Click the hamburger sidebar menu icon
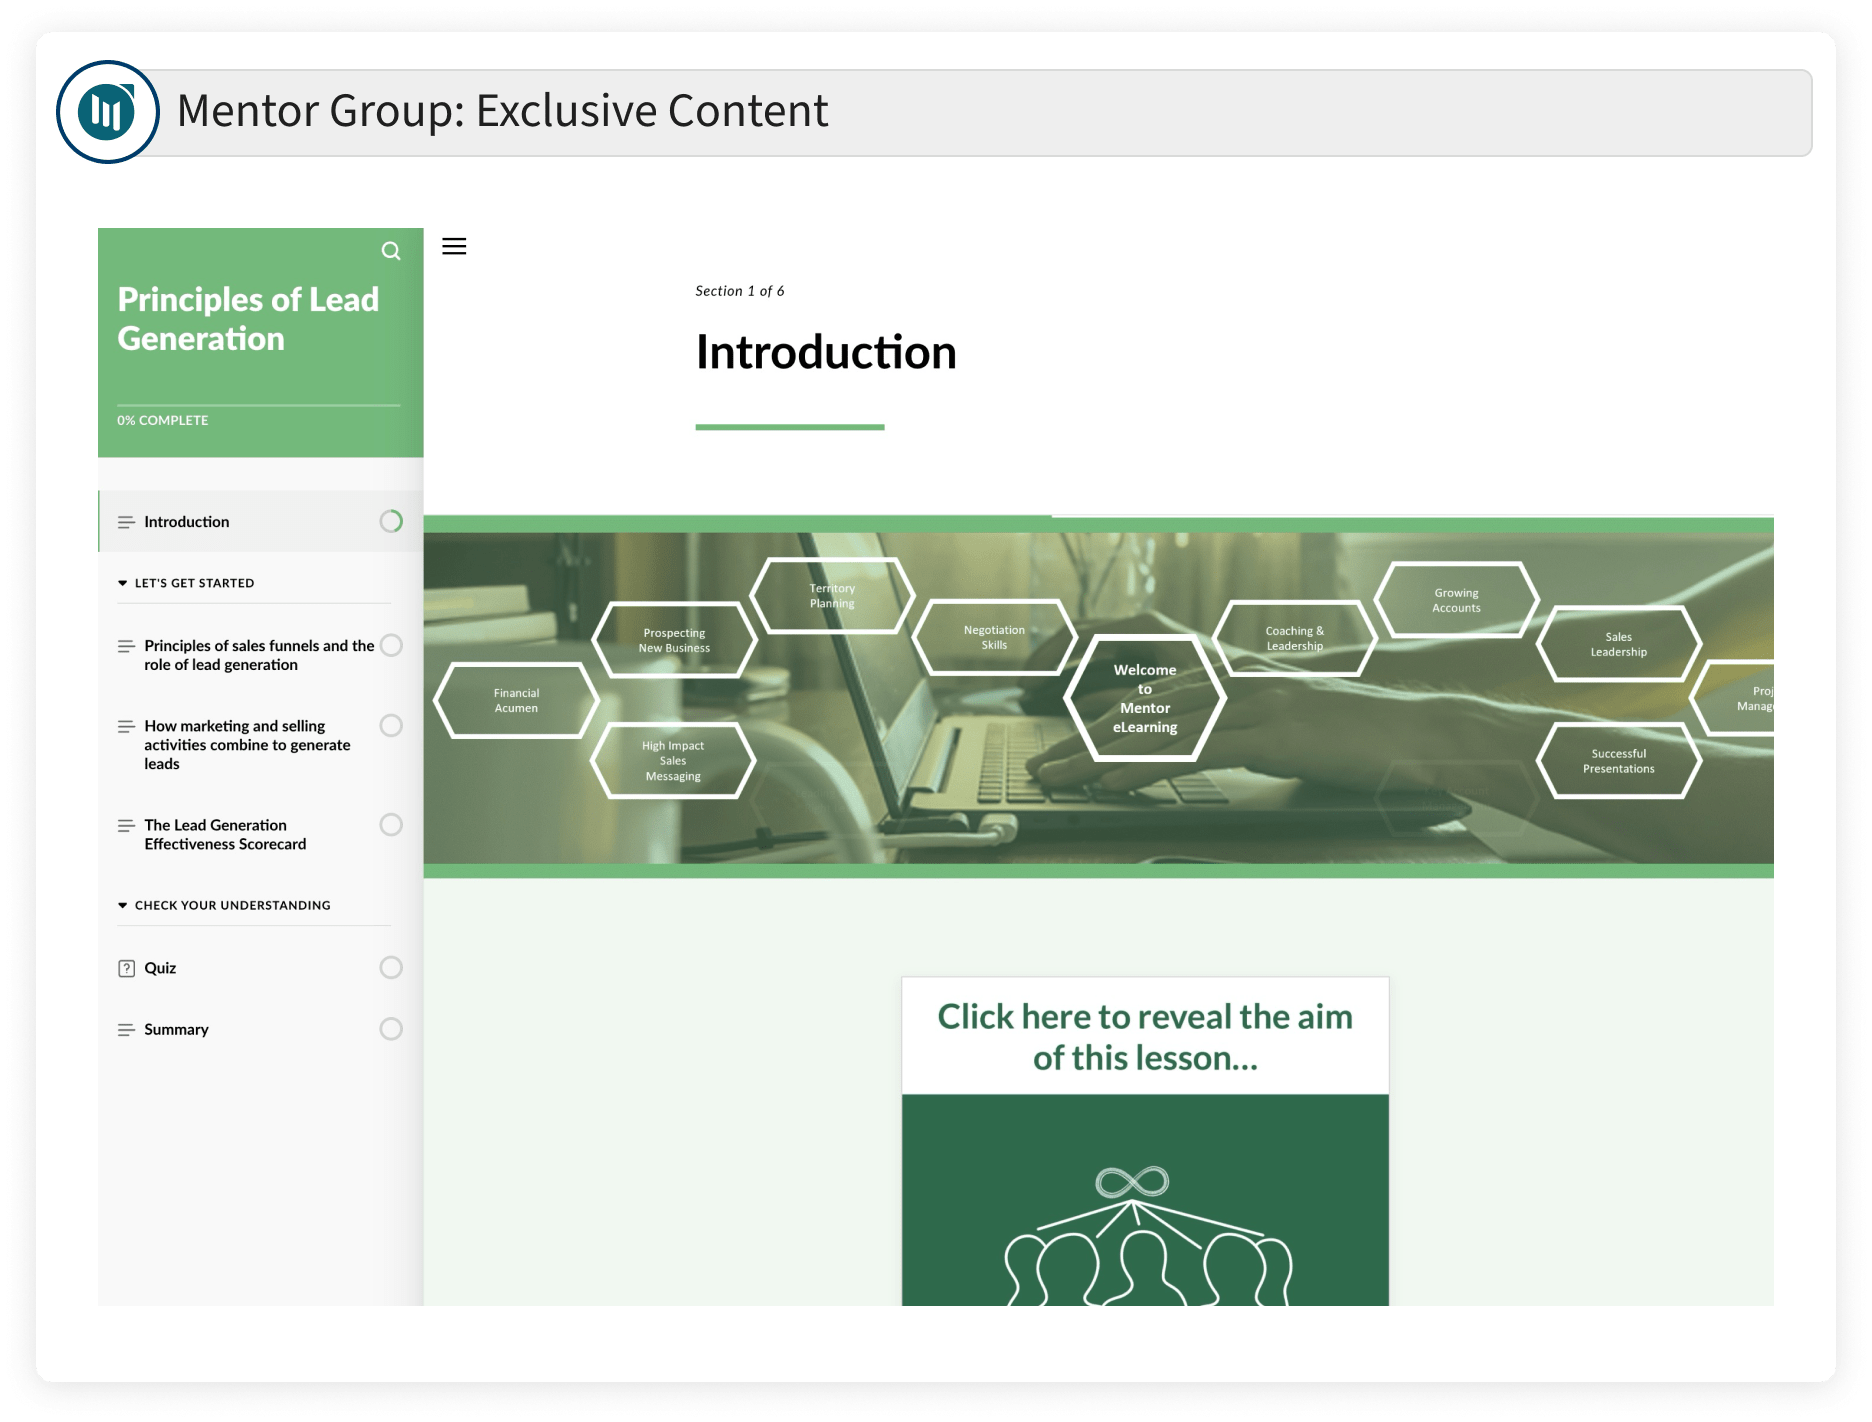The image size is (1872, 1422). coord(455,246)
